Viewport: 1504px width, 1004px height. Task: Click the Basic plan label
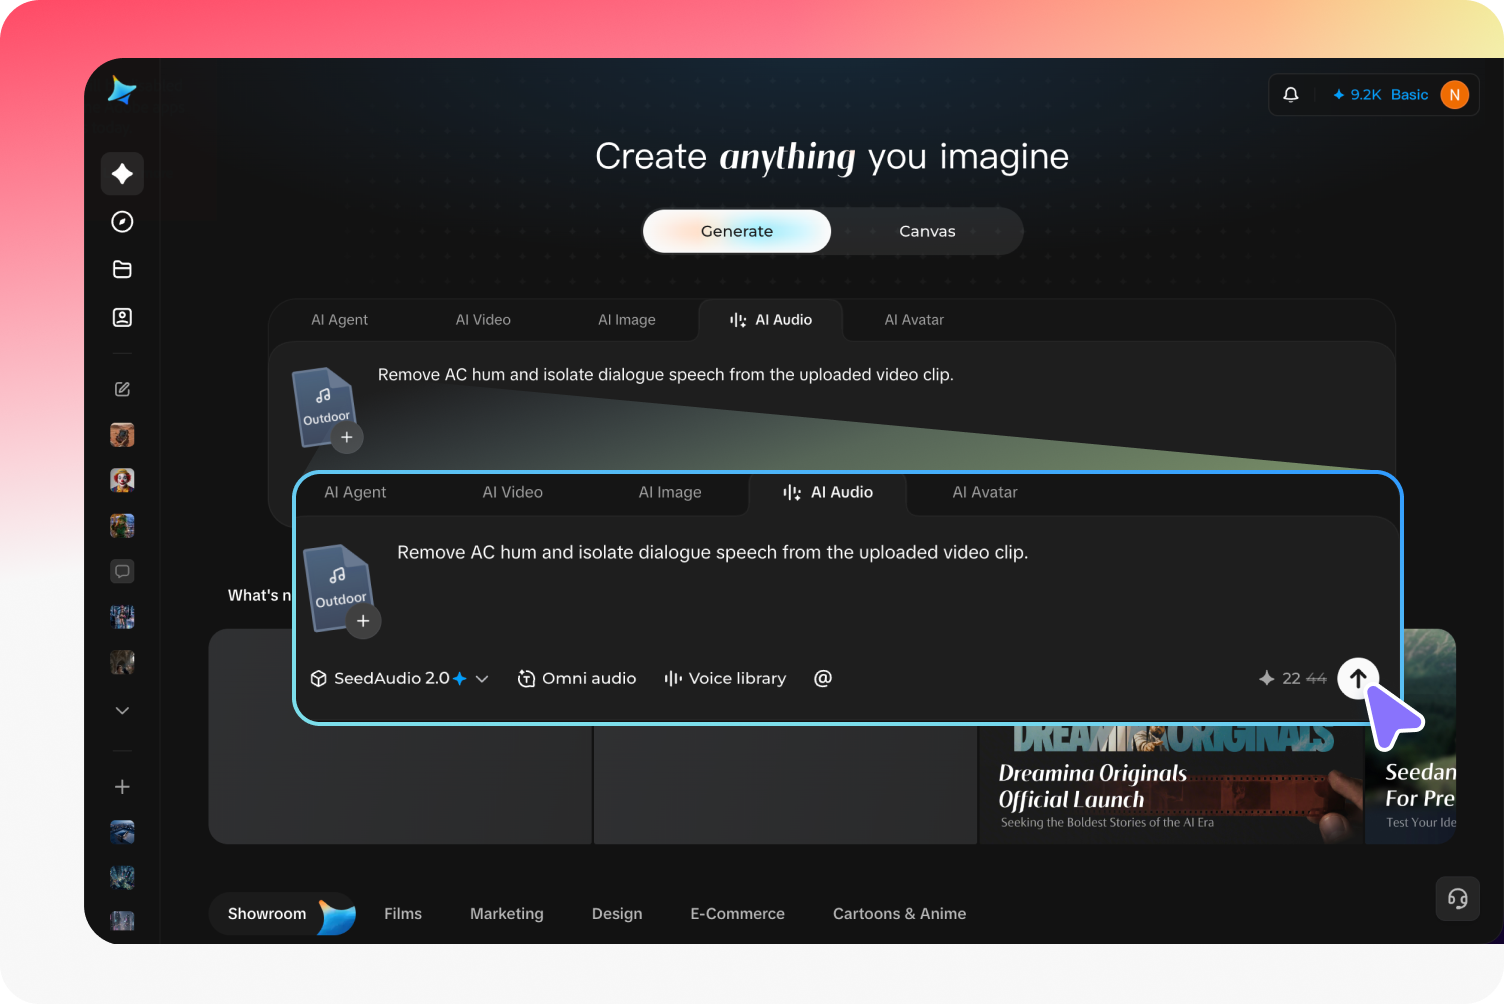[1409, 95]
